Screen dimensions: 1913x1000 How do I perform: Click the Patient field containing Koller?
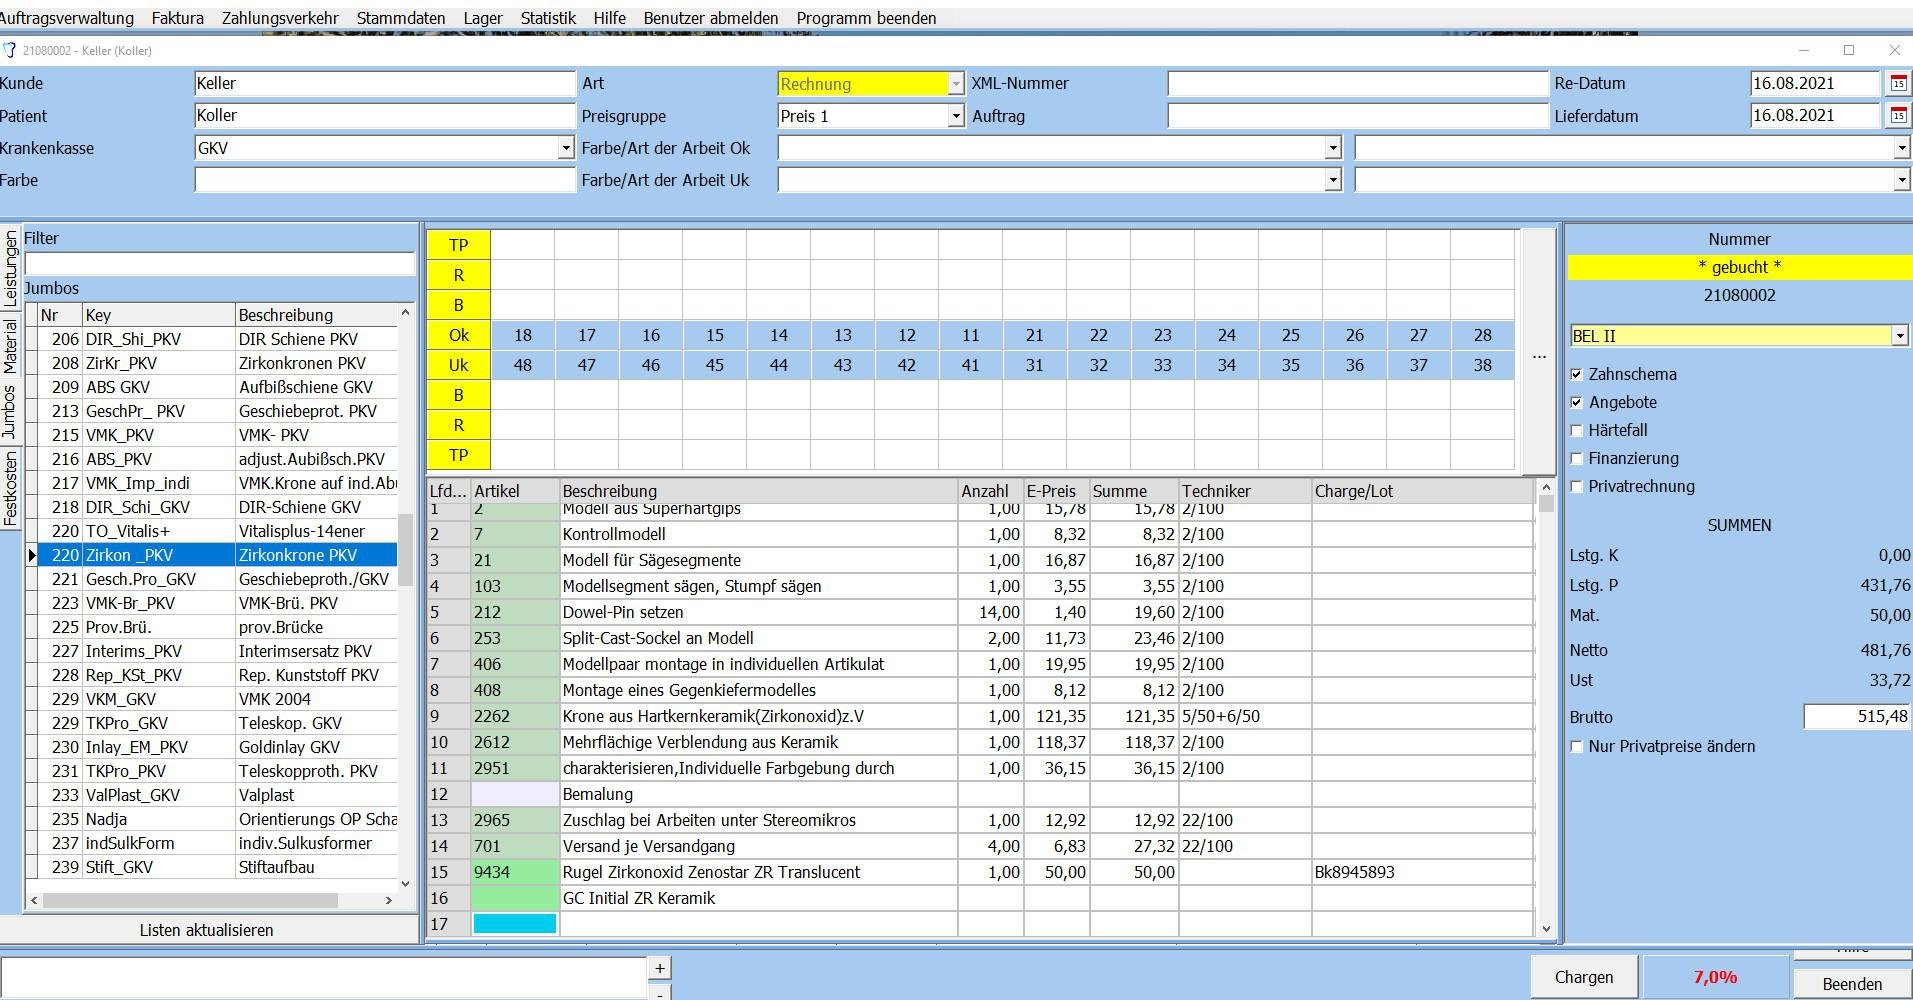pyautogui.click(x=385, y=116)
